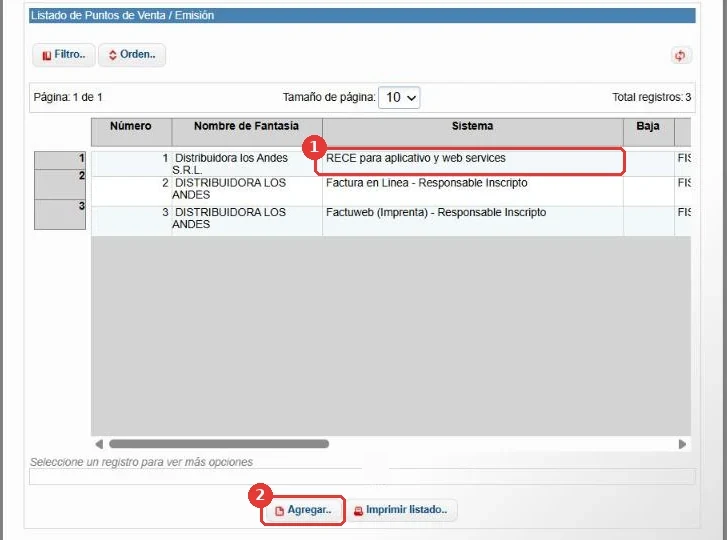This screenshot has height=540, width=727.
Task: Click the up-down arrows icon on Orden
Action: [113, 55]
